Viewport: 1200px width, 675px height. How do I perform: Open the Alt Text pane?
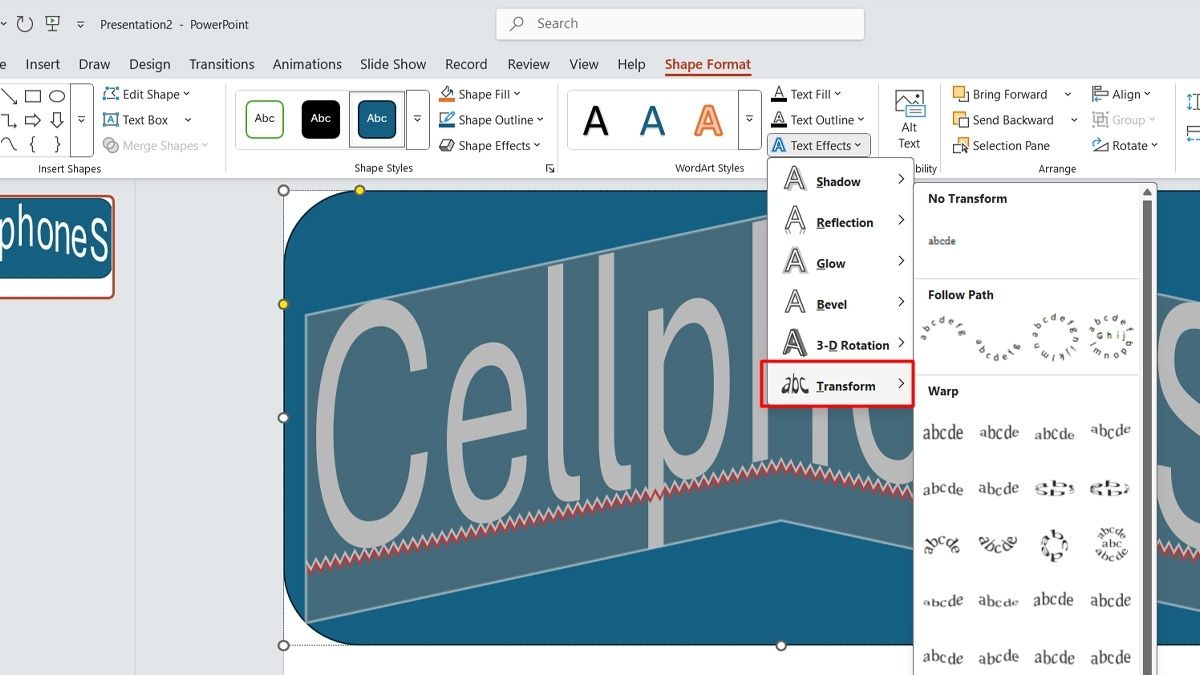pyautogui.click(x=909, y=120)
